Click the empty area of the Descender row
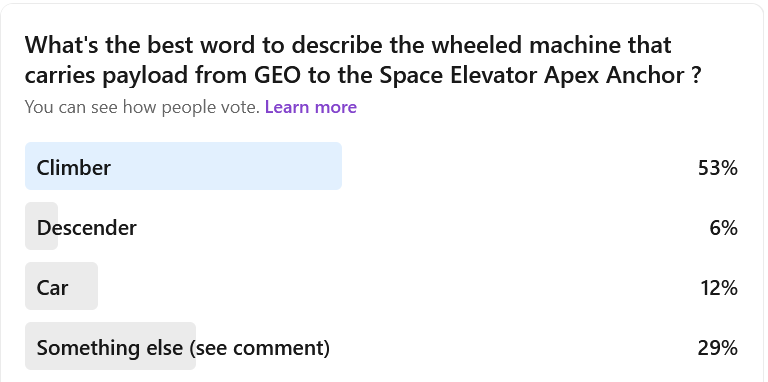The height and width of the screenshot is (382, 768). [421, 226]
